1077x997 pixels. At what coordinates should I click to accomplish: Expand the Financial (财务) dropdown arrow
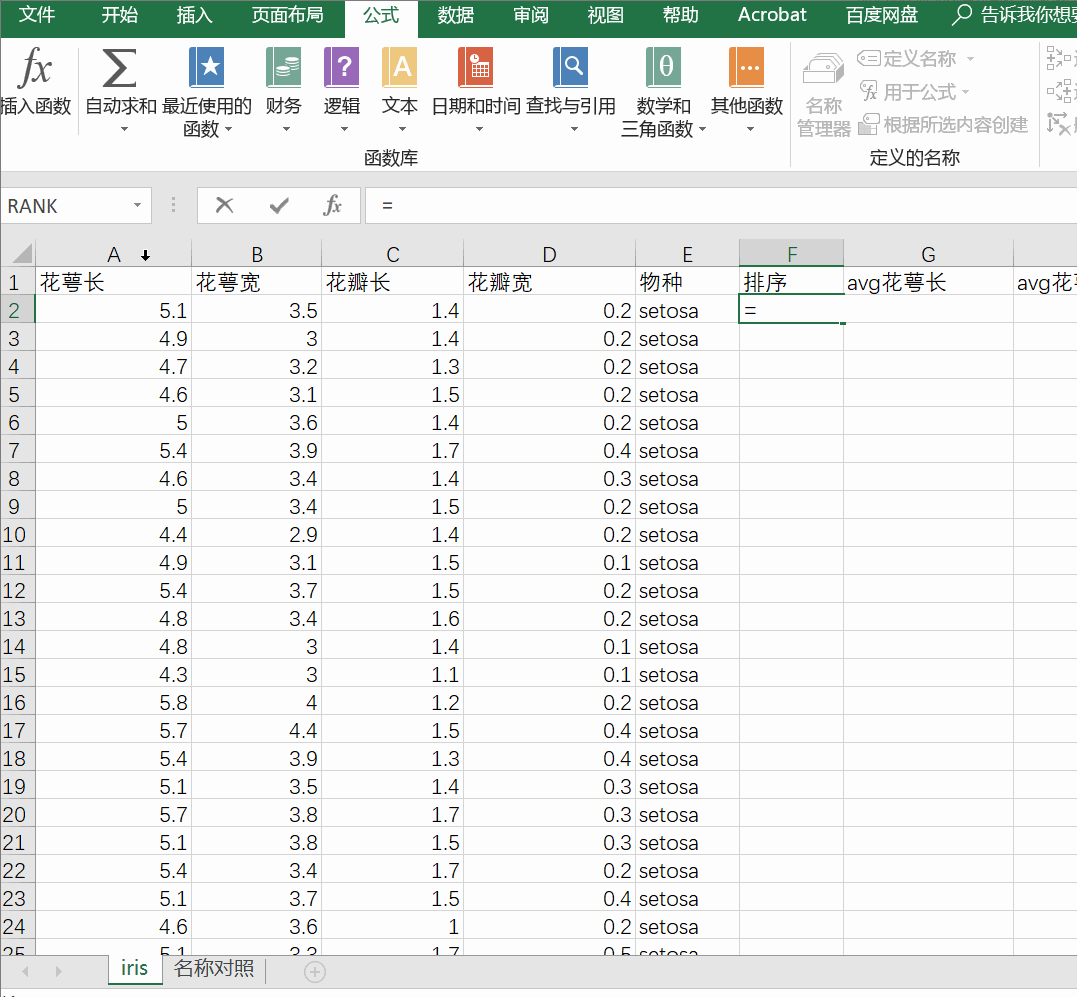point(286,129)
